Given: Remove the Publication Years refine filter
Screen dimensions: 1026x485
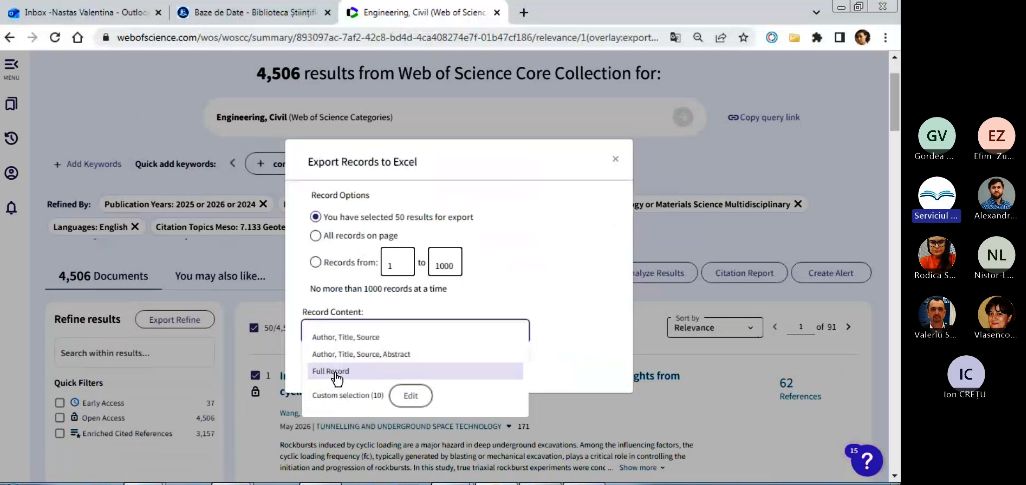Looking at the screenshot, I should [x=263, y=204].
